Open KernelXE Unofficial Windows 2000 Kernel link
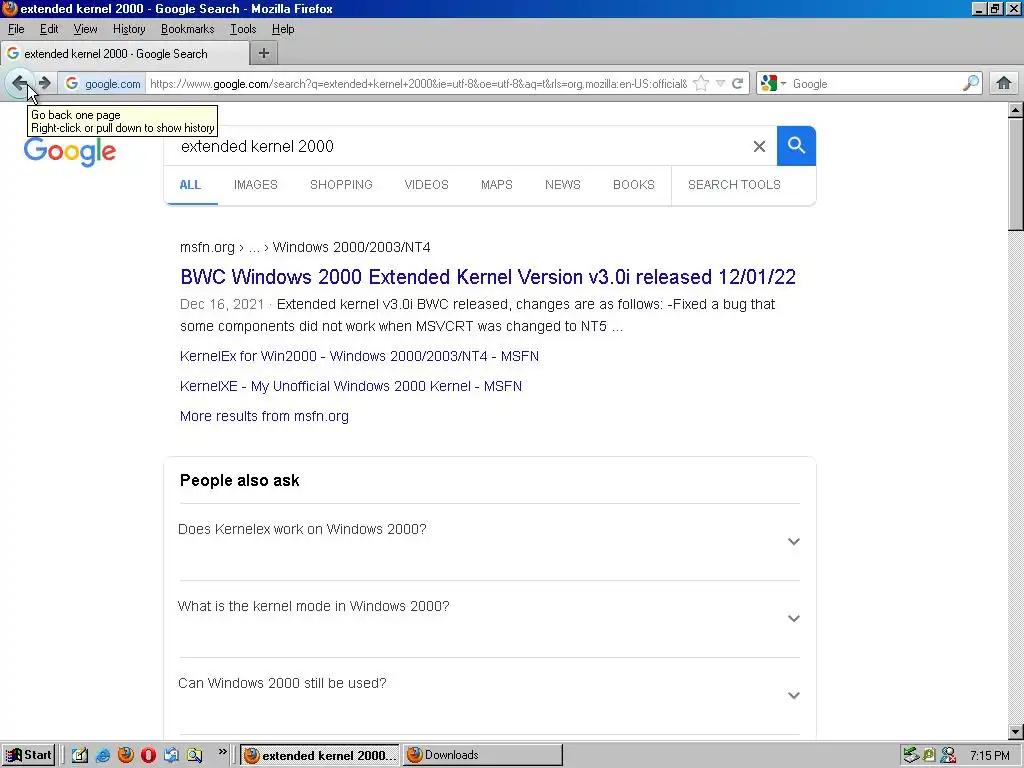The height and width of the screenshot is (768, 1024). [x=351, y=386]
